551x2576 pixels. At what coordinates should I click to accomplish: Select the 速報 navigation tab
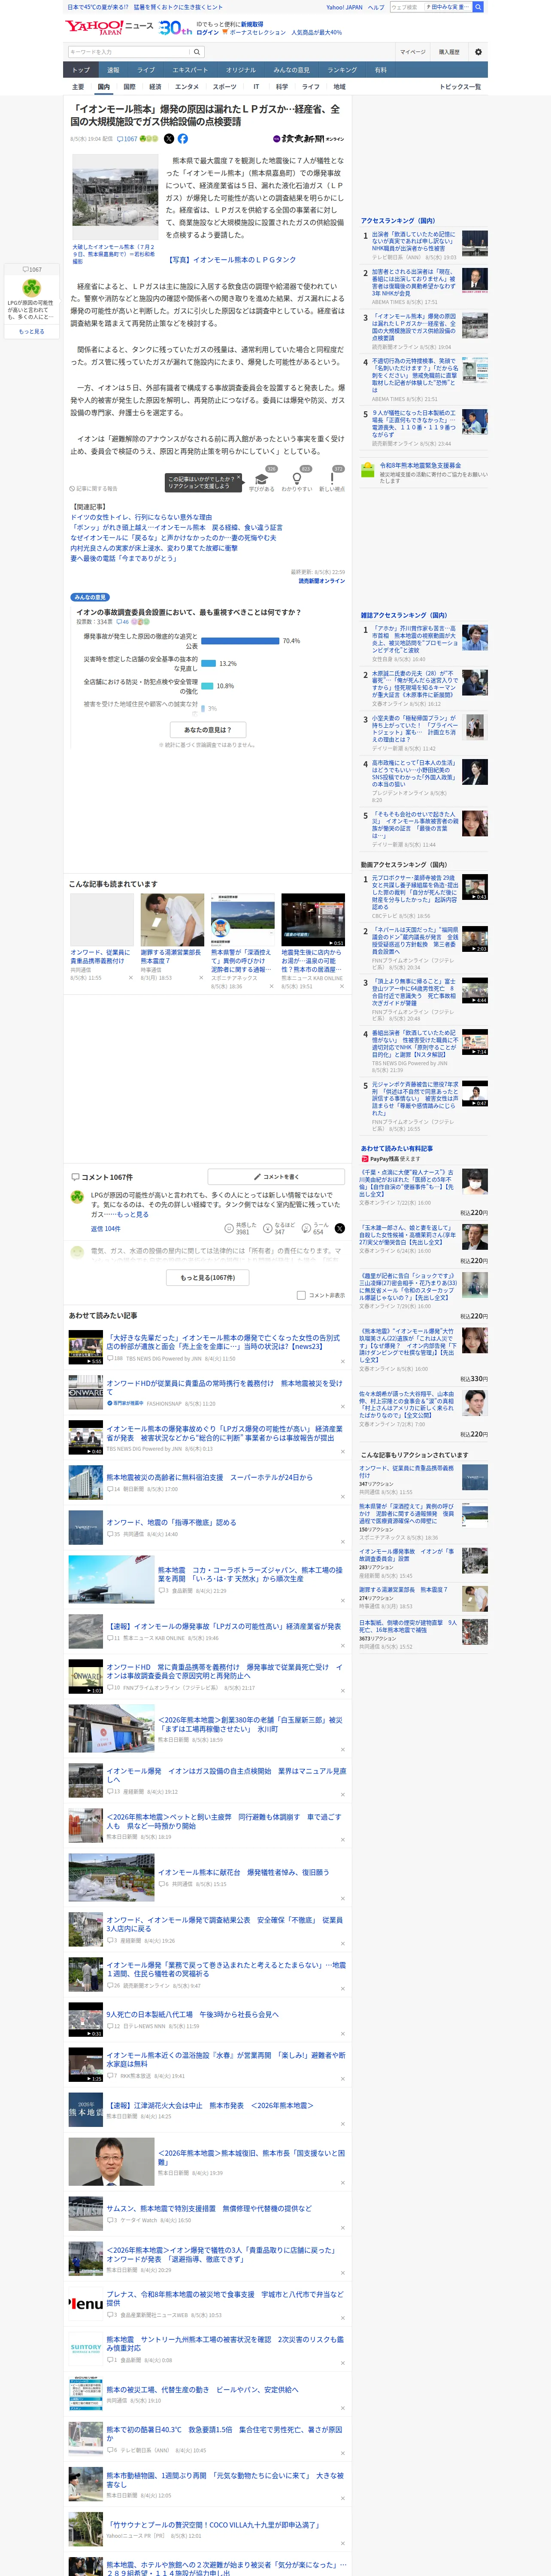(113, 70)
